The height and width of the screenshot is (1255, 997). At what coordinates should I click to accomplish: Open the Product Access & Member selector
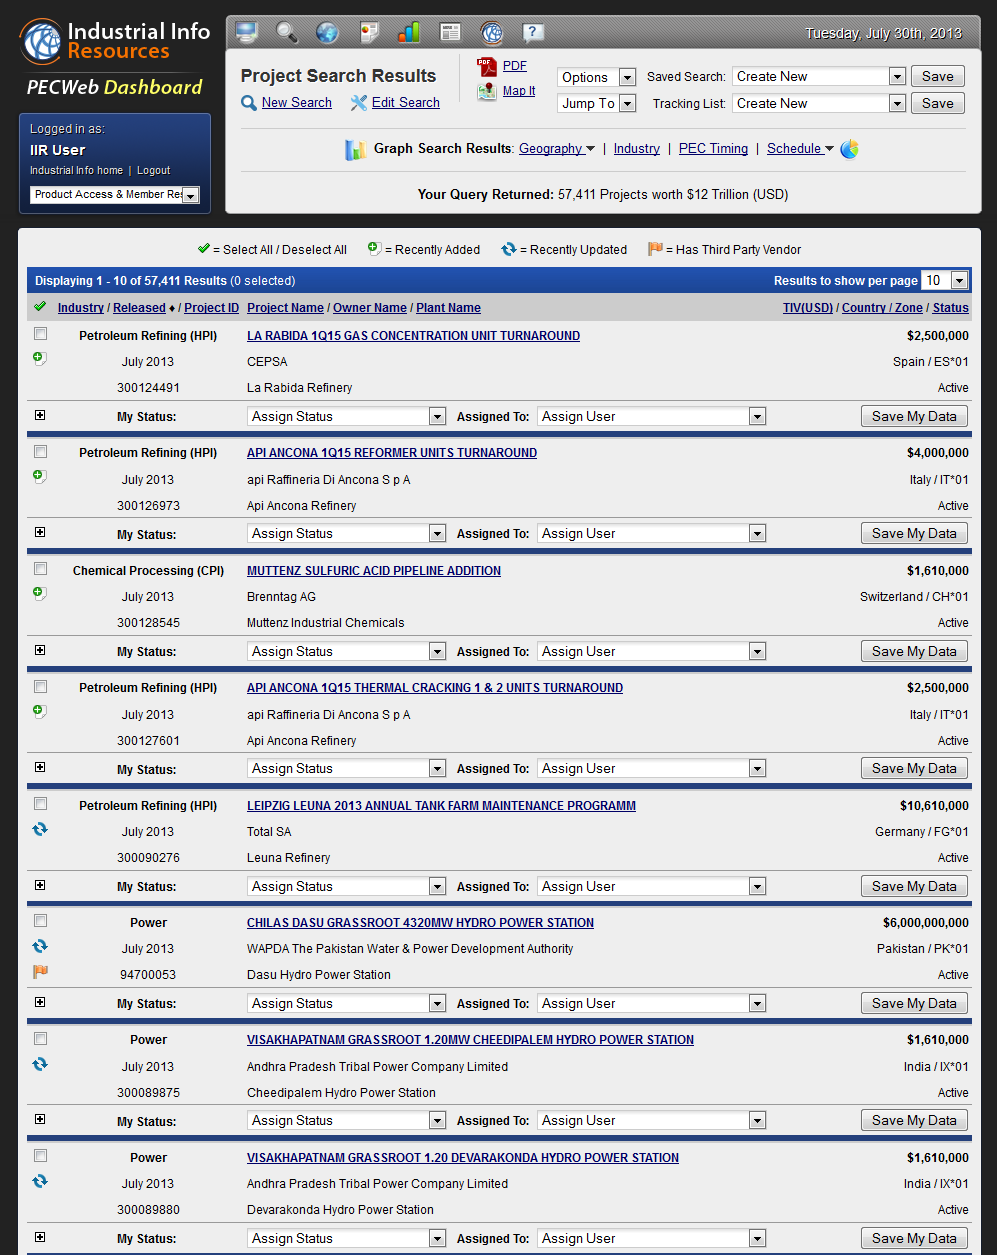(x=115, y=195)
